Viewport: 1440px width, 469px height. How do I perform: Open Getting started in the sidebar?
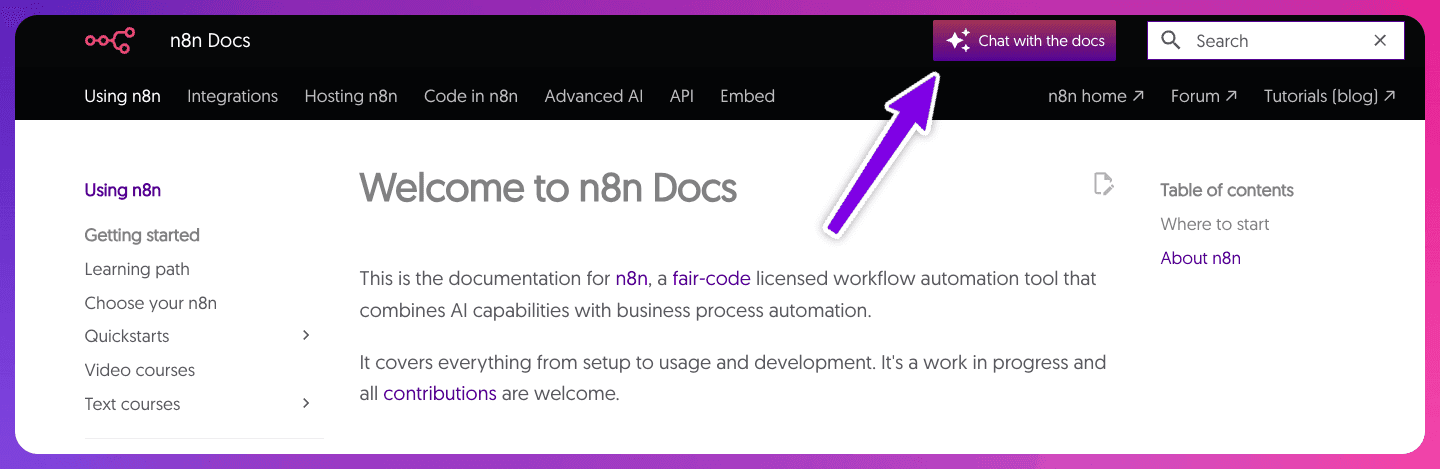[142, 235]
